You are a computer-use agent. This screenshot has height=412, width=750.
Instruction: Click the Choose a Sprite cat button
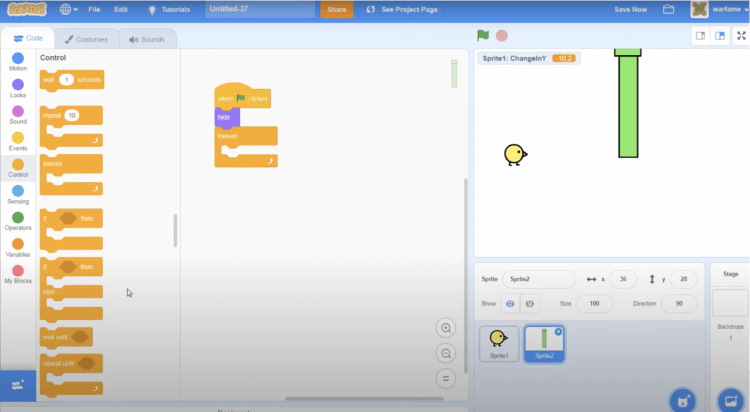[x=683, y=400]
